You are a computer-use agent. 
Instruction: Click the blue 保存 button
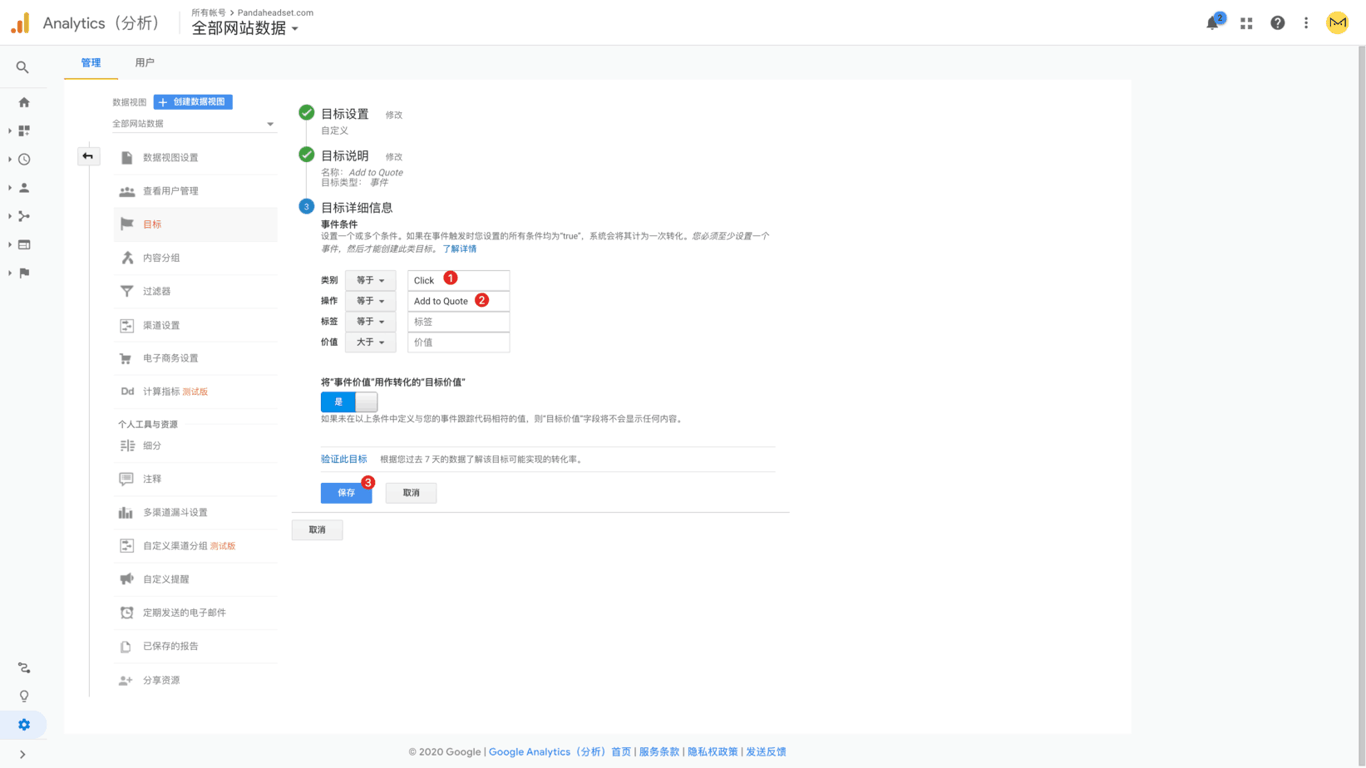tap(346, 493)
